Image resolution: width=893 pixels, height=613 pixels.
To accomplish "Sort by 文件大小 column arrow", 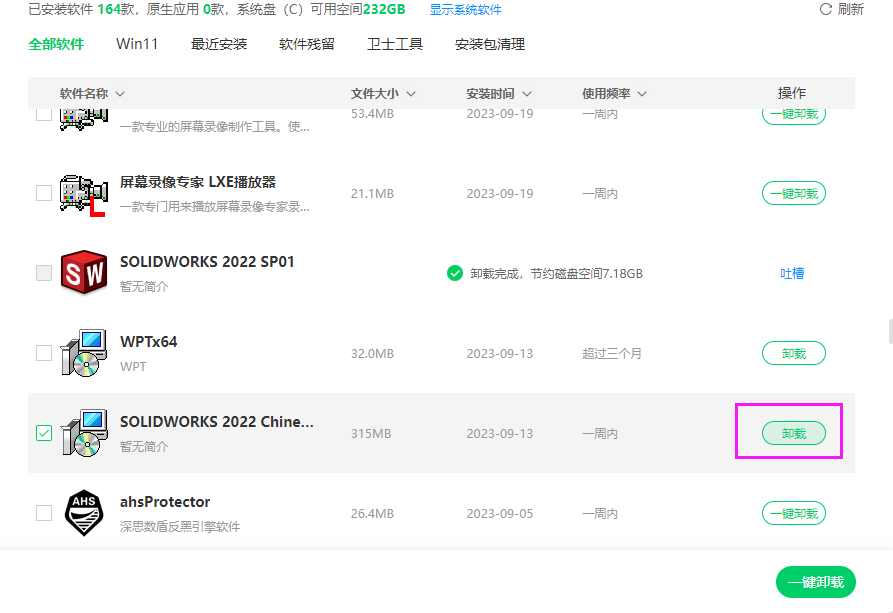I will pyautogui.click(x=411, y=94).
